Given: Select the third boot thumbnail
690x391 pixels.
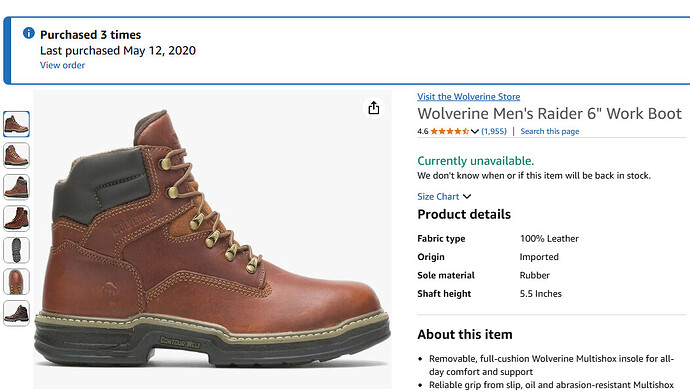Looking at the screenshot, I should coord(16,187).
